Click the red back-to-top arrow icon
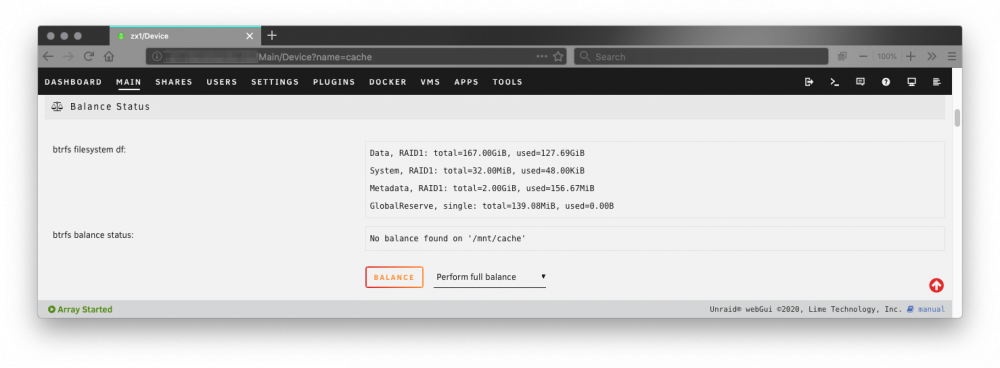Image resolution: width=1000 pixels, height=368 pixels. coord(936,286)
